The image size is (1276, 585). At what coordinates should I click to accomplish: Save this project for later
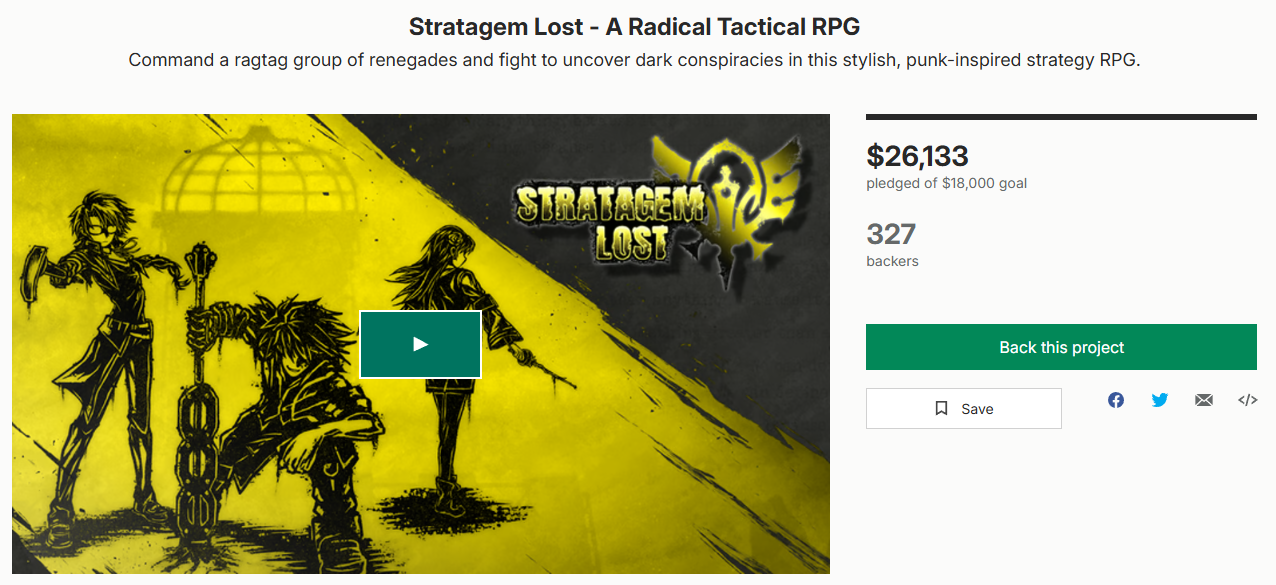[964, 408]
